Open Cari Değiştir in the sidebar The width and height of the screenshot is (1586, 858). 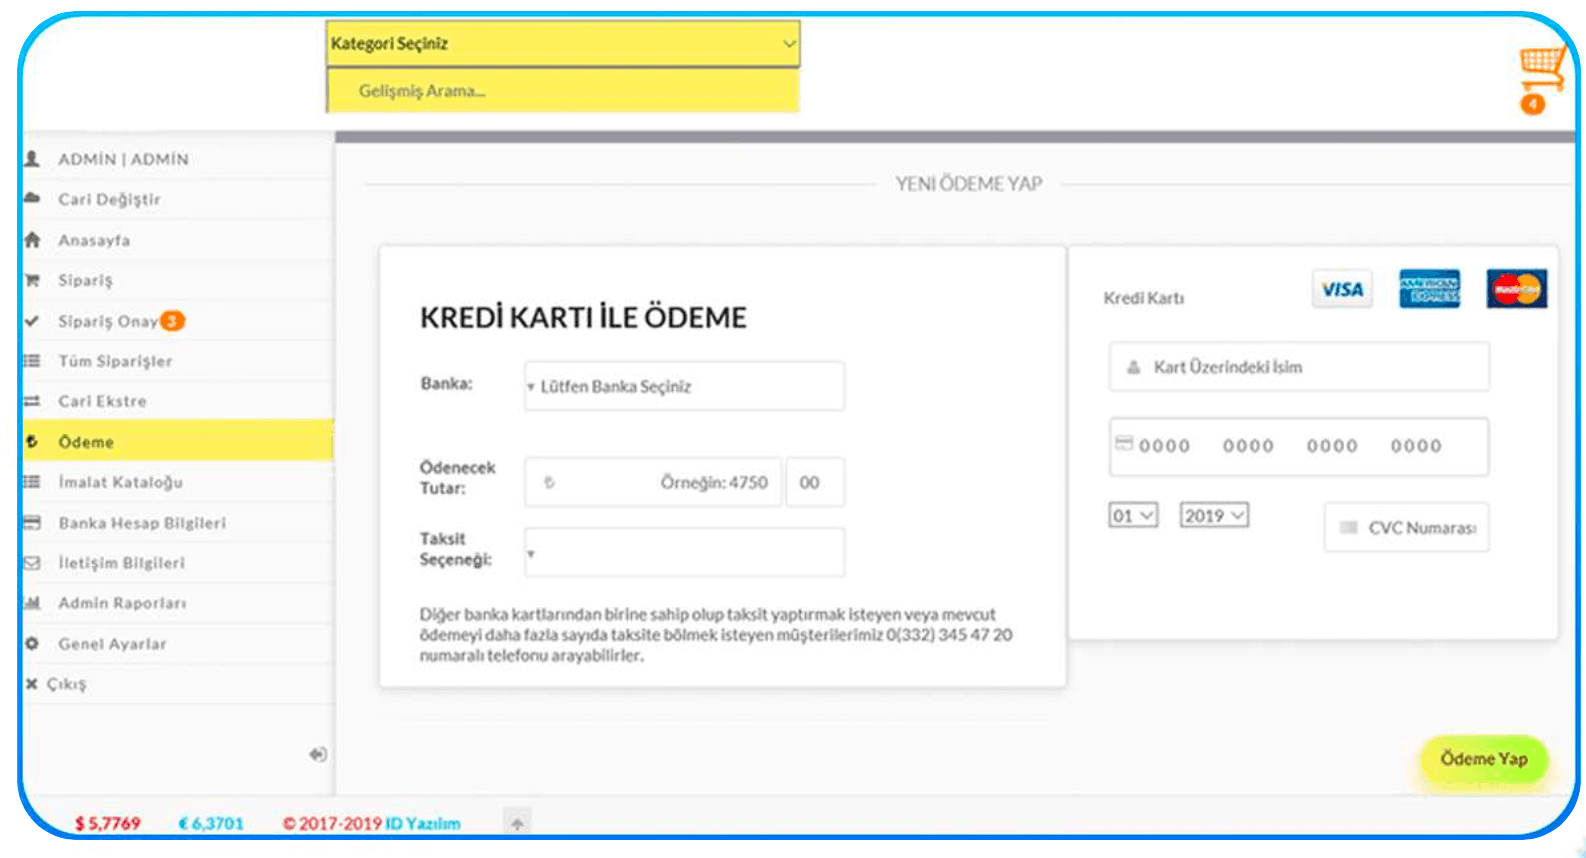pos(178,199)
